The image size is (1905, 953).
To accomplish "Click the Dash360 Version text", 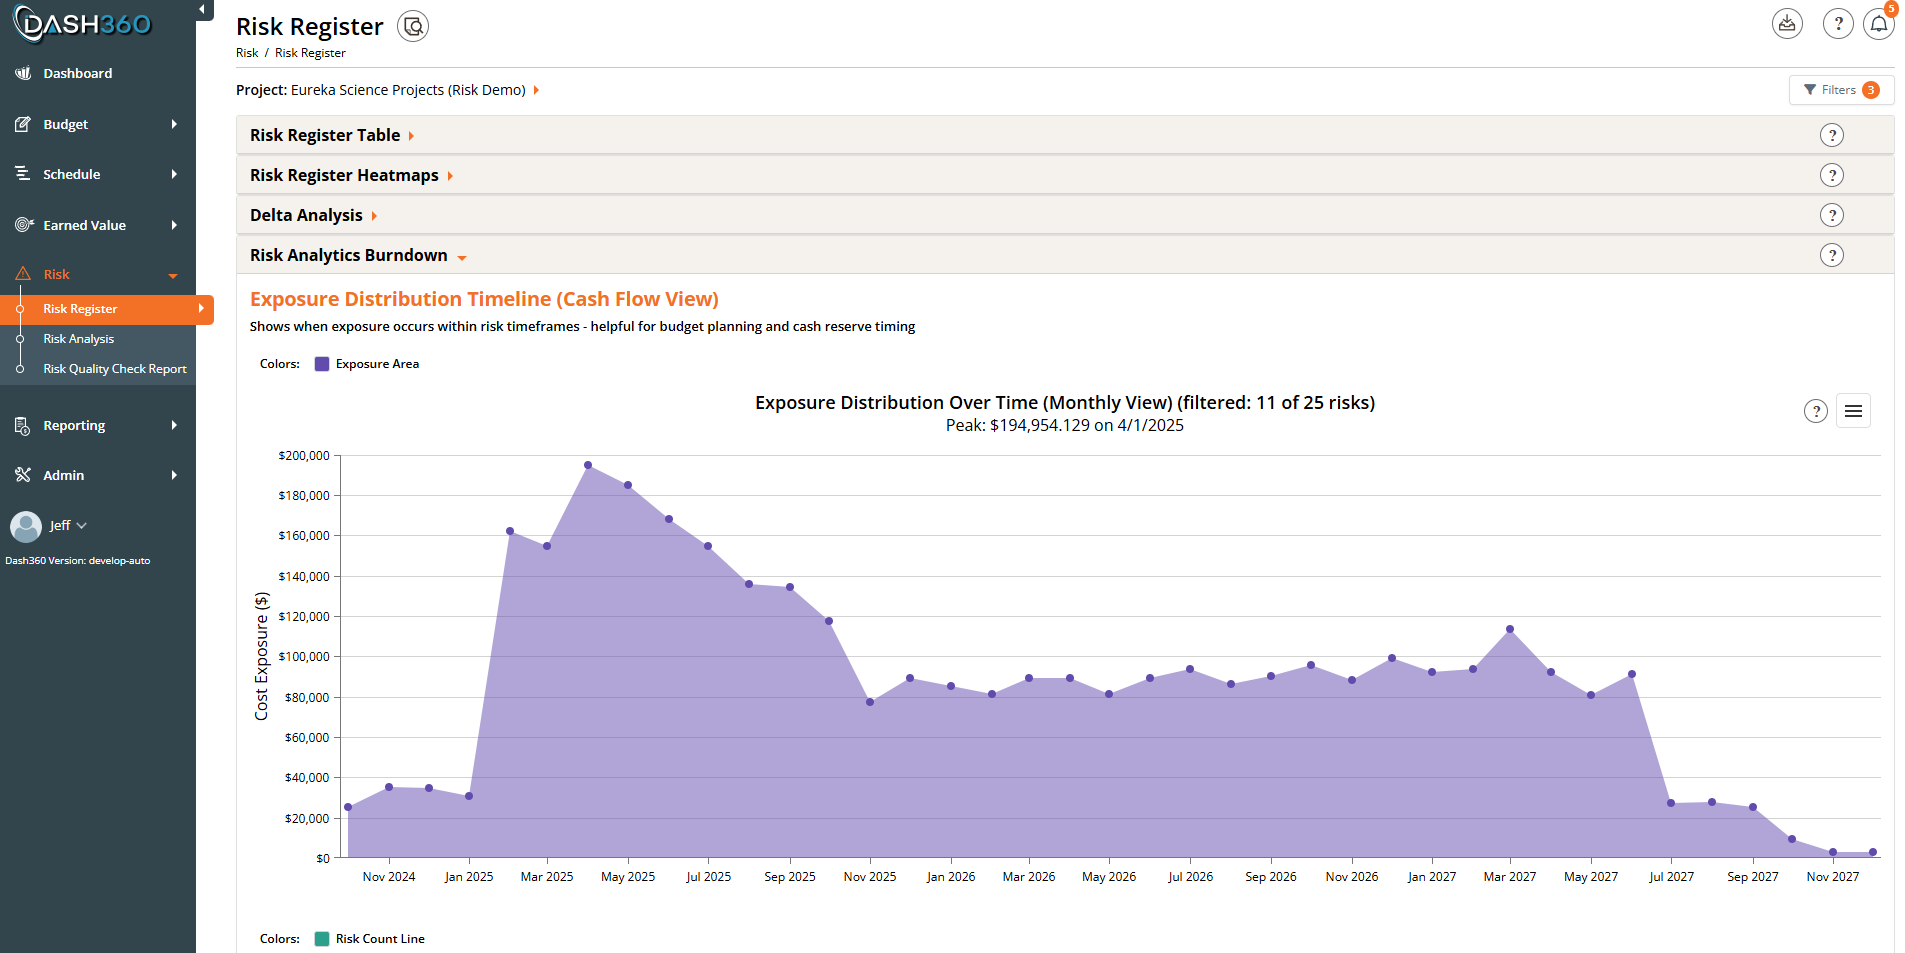I will [78, 561].
